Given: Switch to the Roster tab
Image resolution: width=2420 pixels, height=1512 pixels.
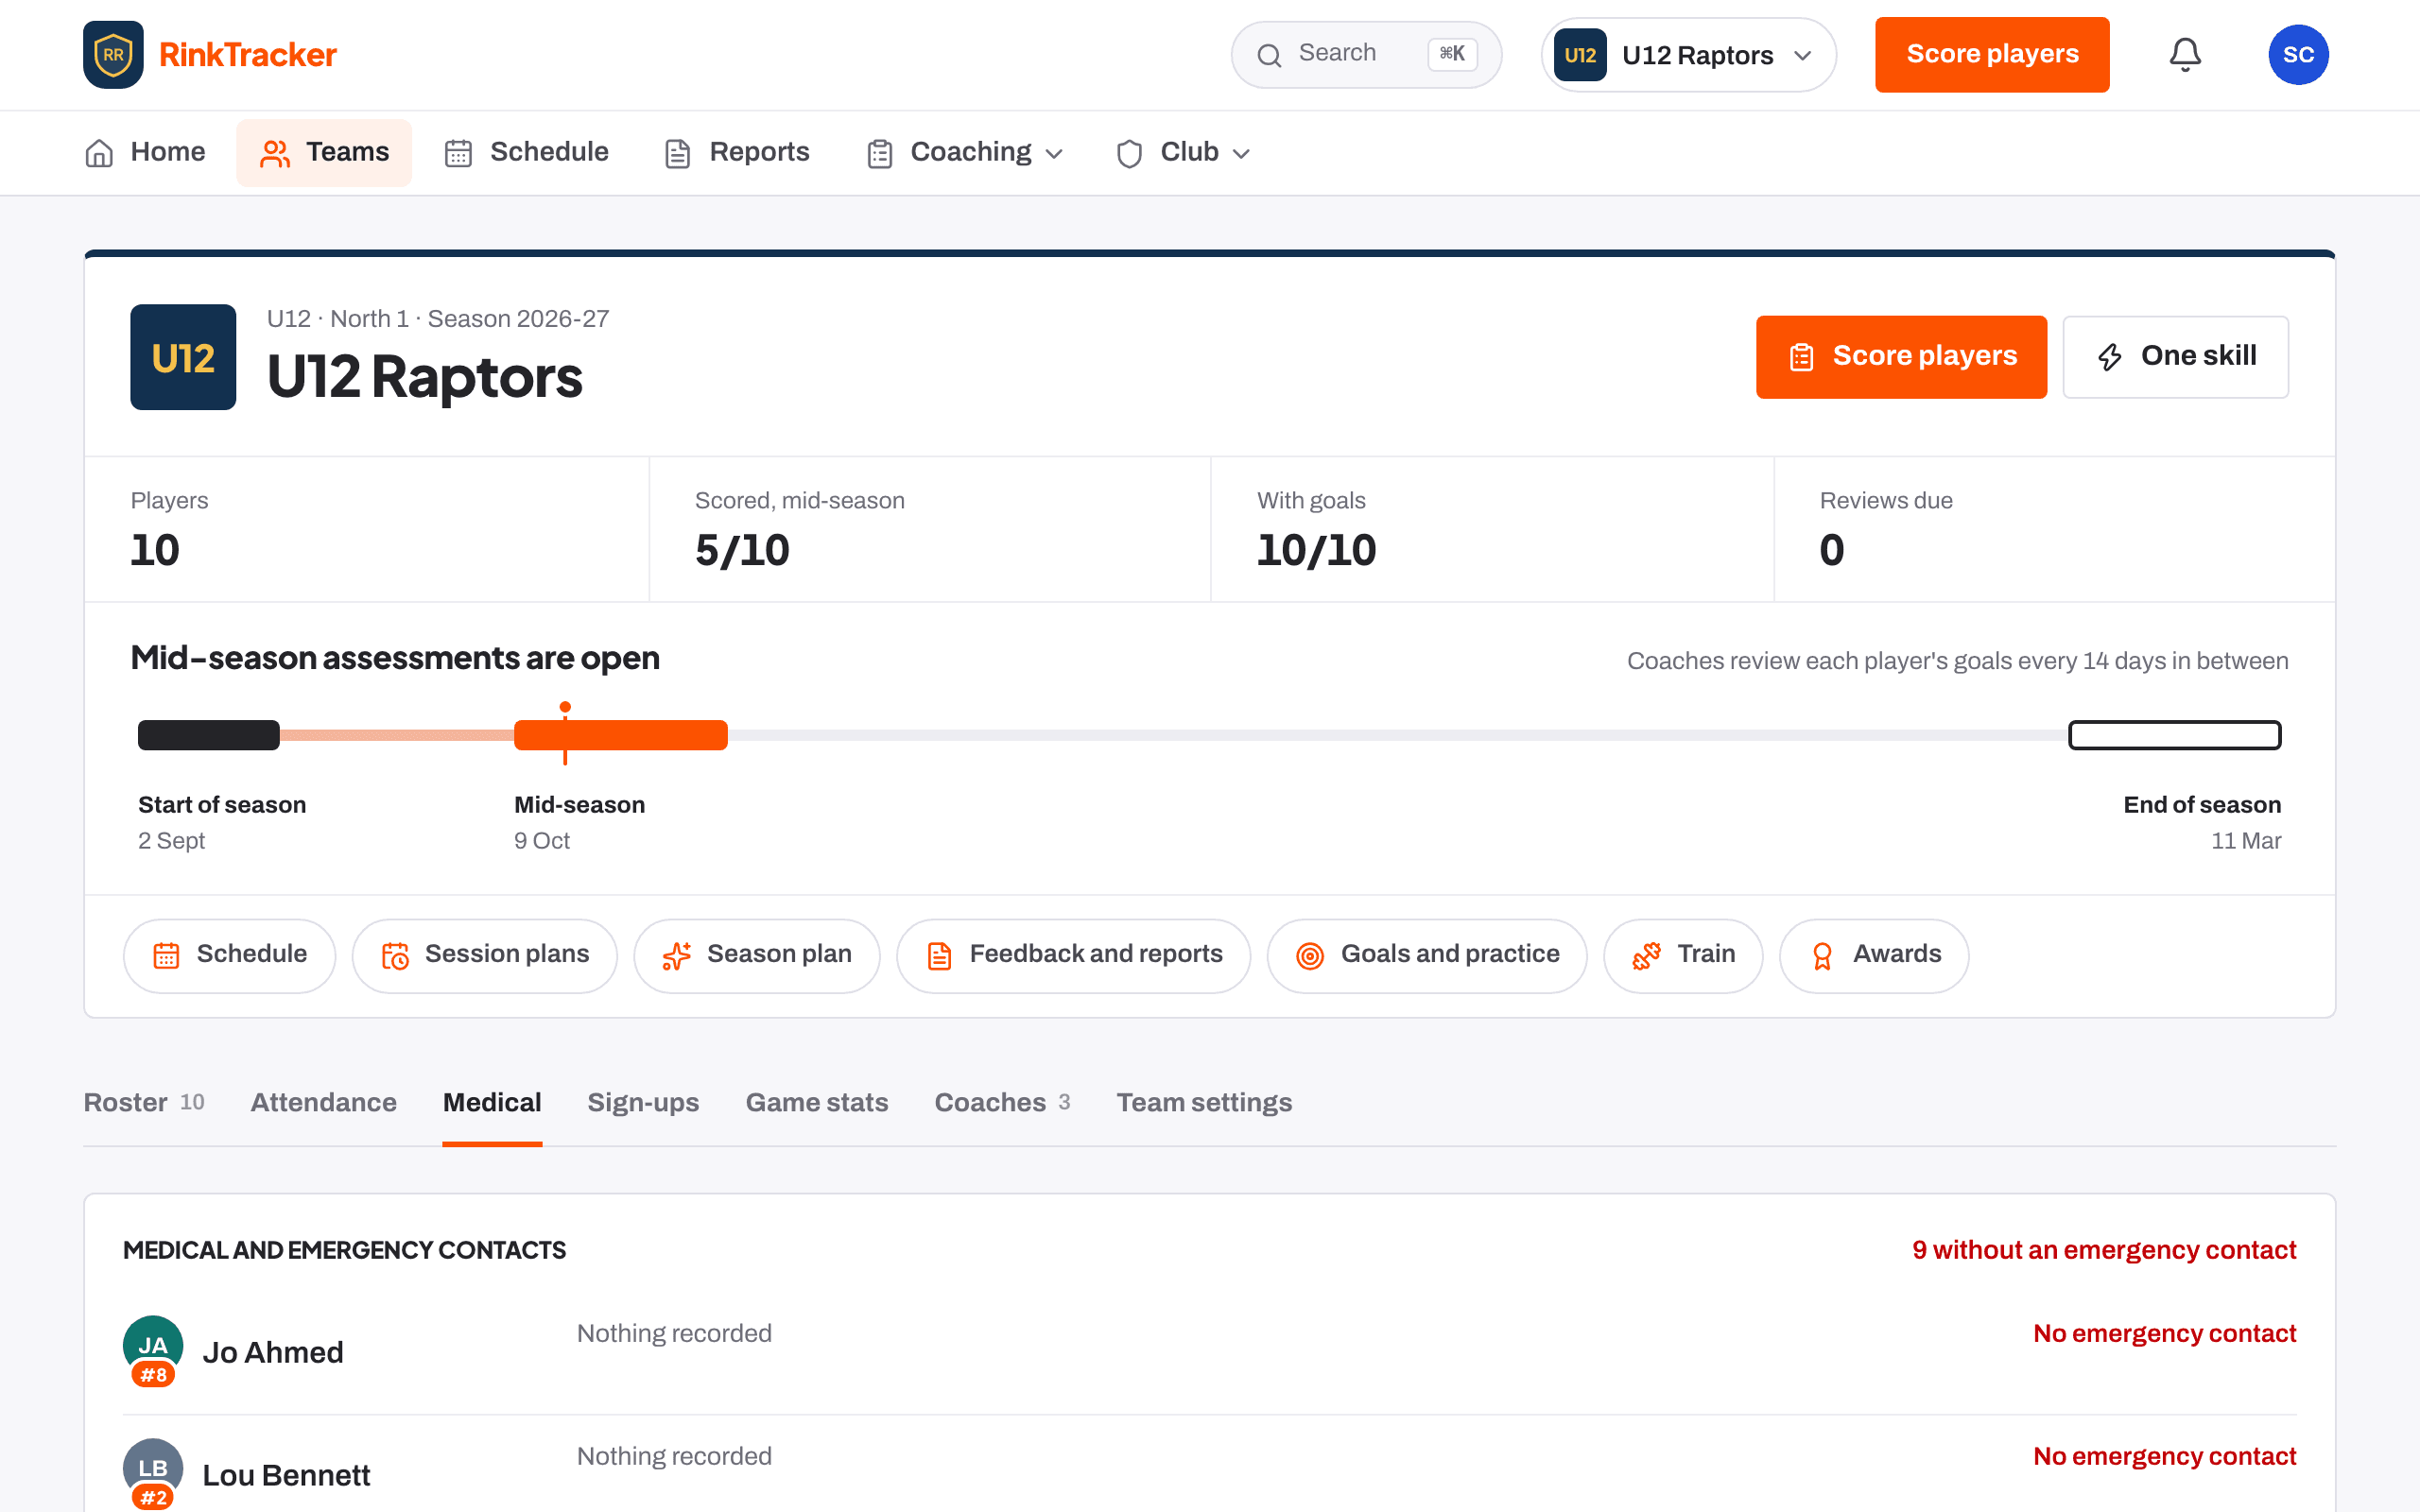Looking at the screenshot, I should point(144,1102).
